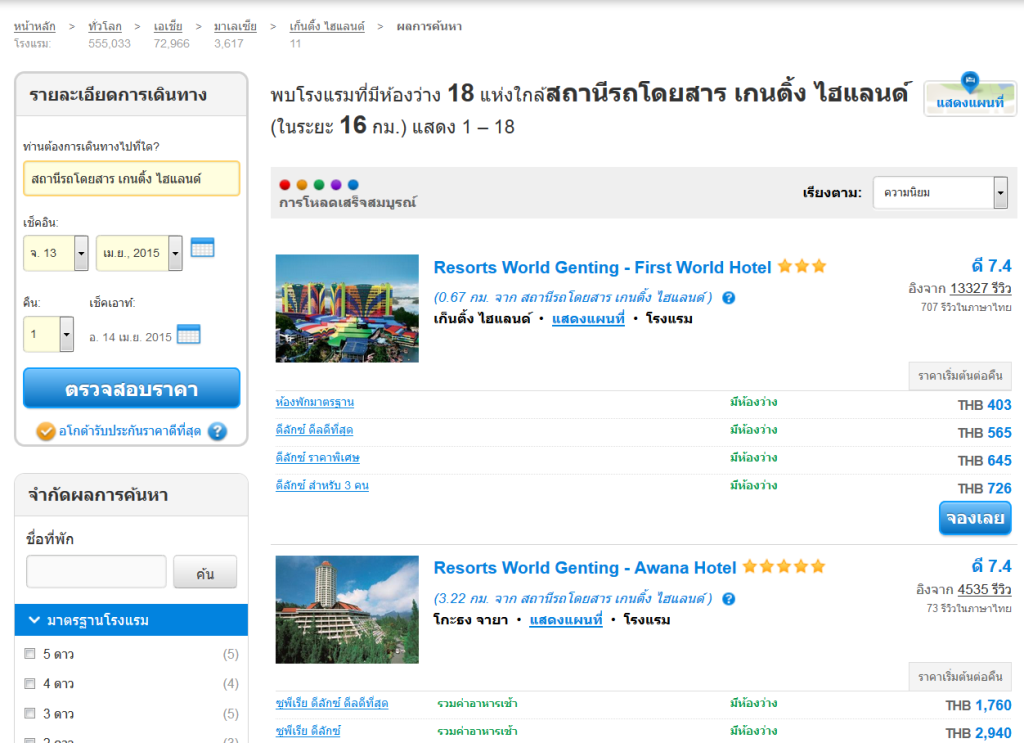Image resolution: width=1024 pixels, height=743 pixels.
Task: Tick the 4 ดาว checkbox
Action: click(x=29, y=684)
